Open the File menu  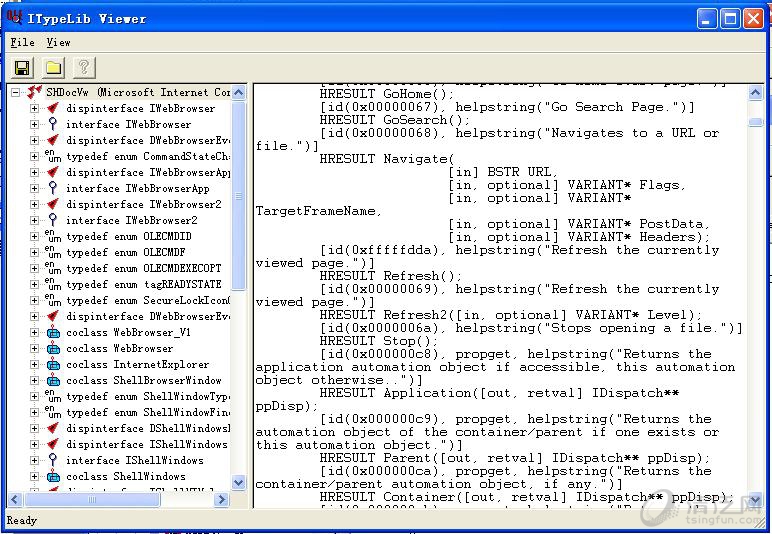pos(22,42)
